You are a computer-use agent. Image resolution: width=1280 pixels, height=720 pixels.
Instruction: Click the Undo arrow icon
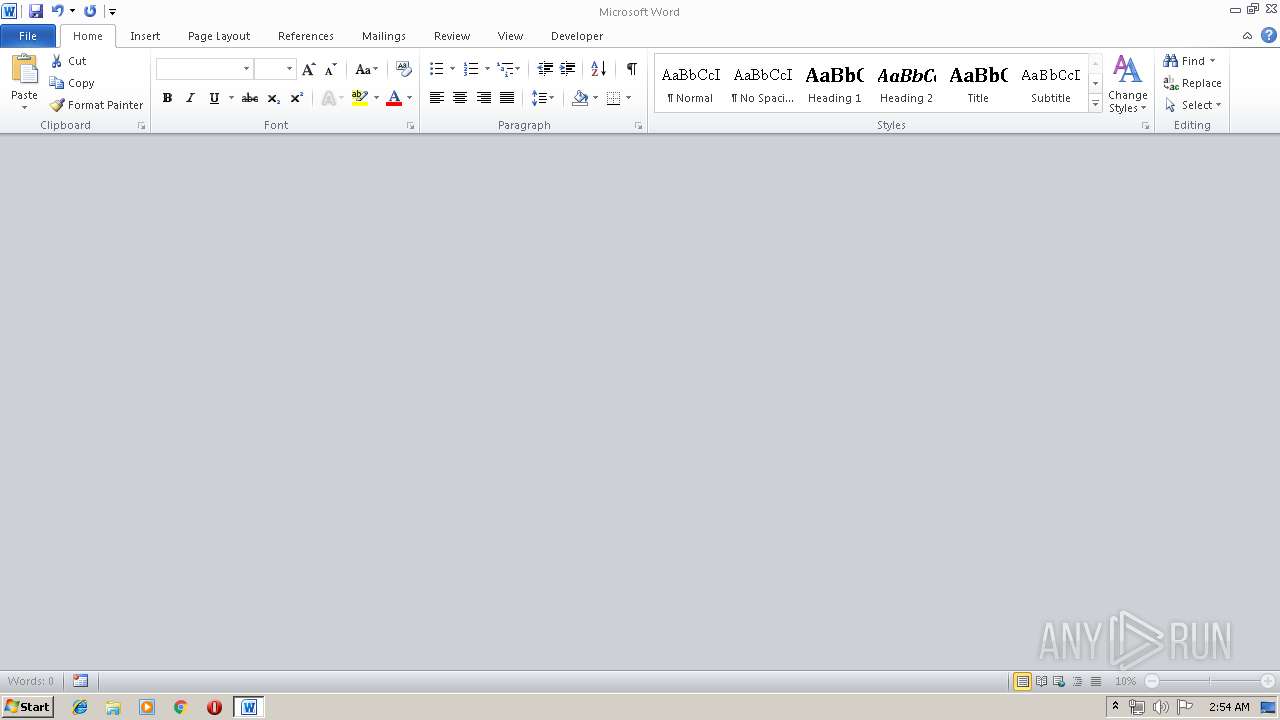pos(58,11)
